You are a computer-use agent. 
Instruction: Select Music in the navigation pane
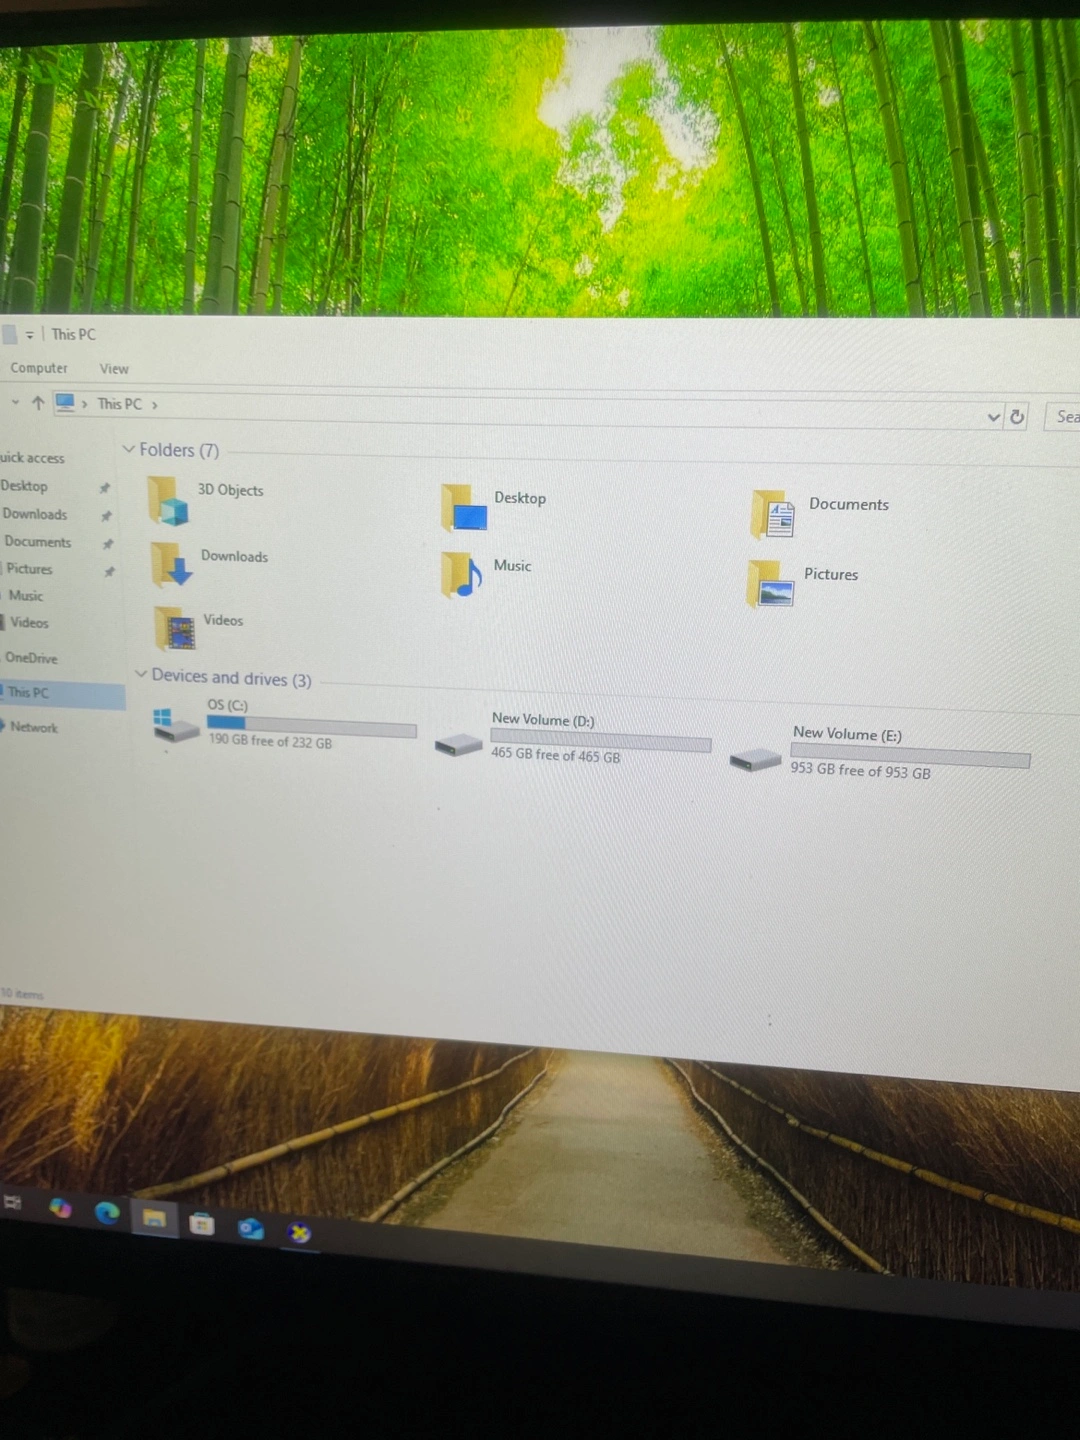click(26, 596)
